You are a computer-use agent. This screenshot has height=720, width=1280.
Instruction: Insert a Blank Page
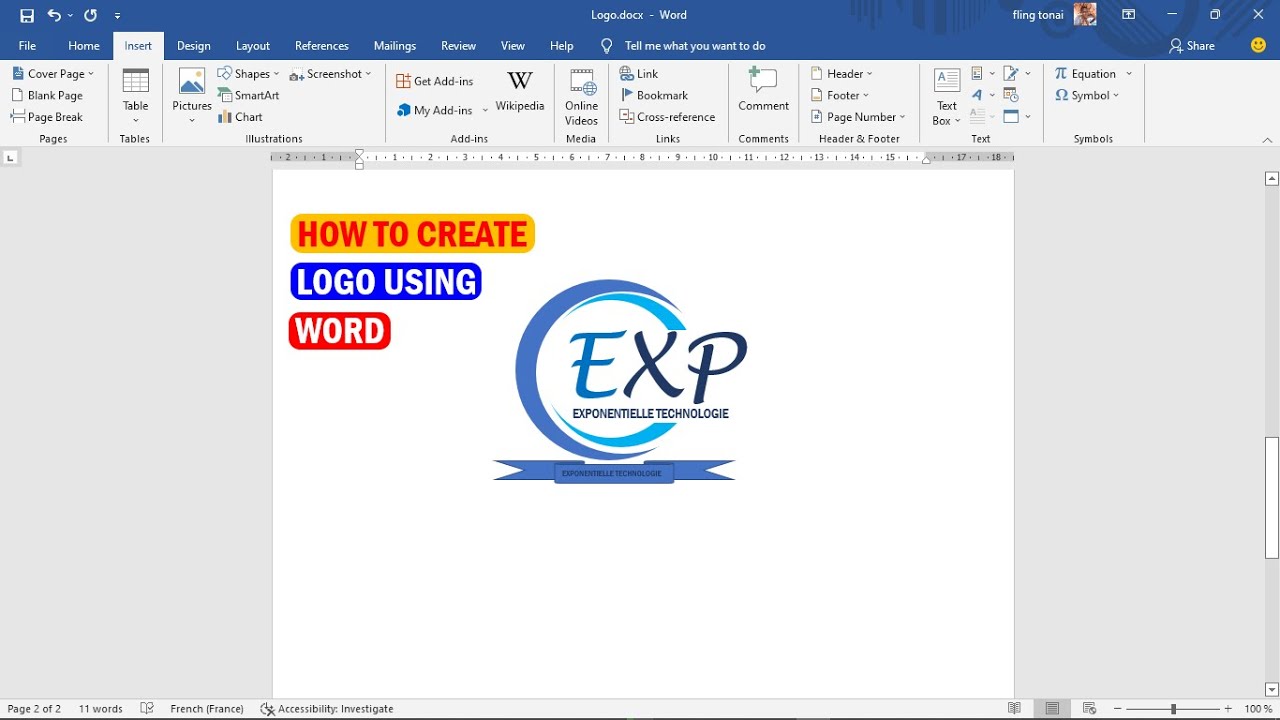tap(47, 95)
